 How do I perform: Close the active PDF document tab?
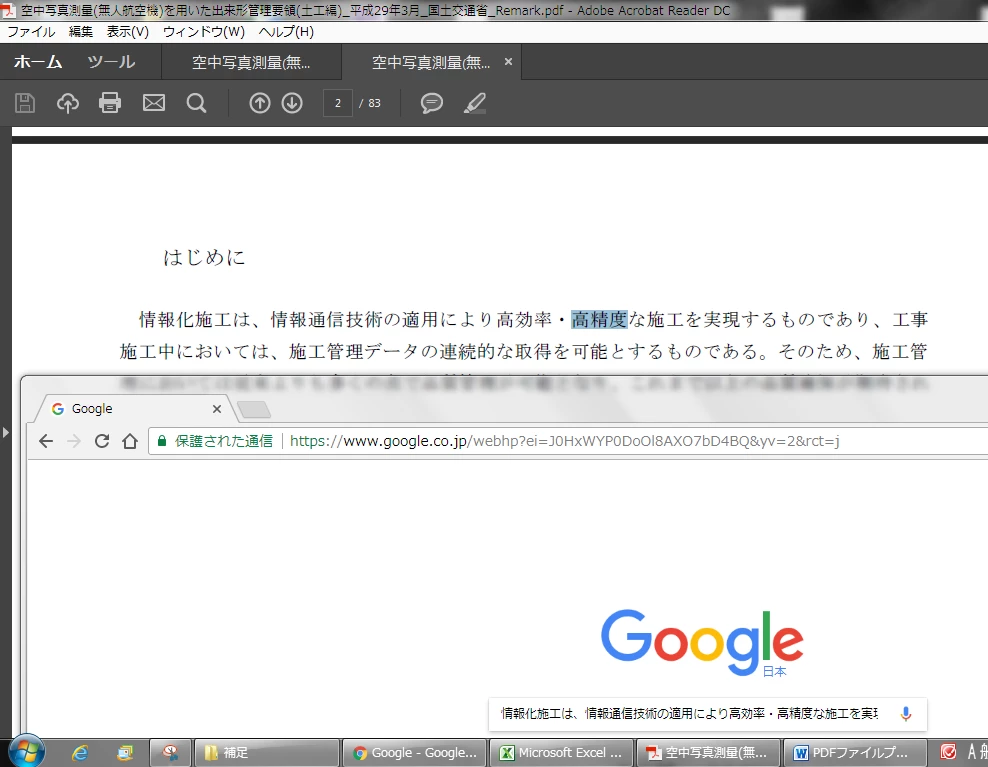coord(508,62)
